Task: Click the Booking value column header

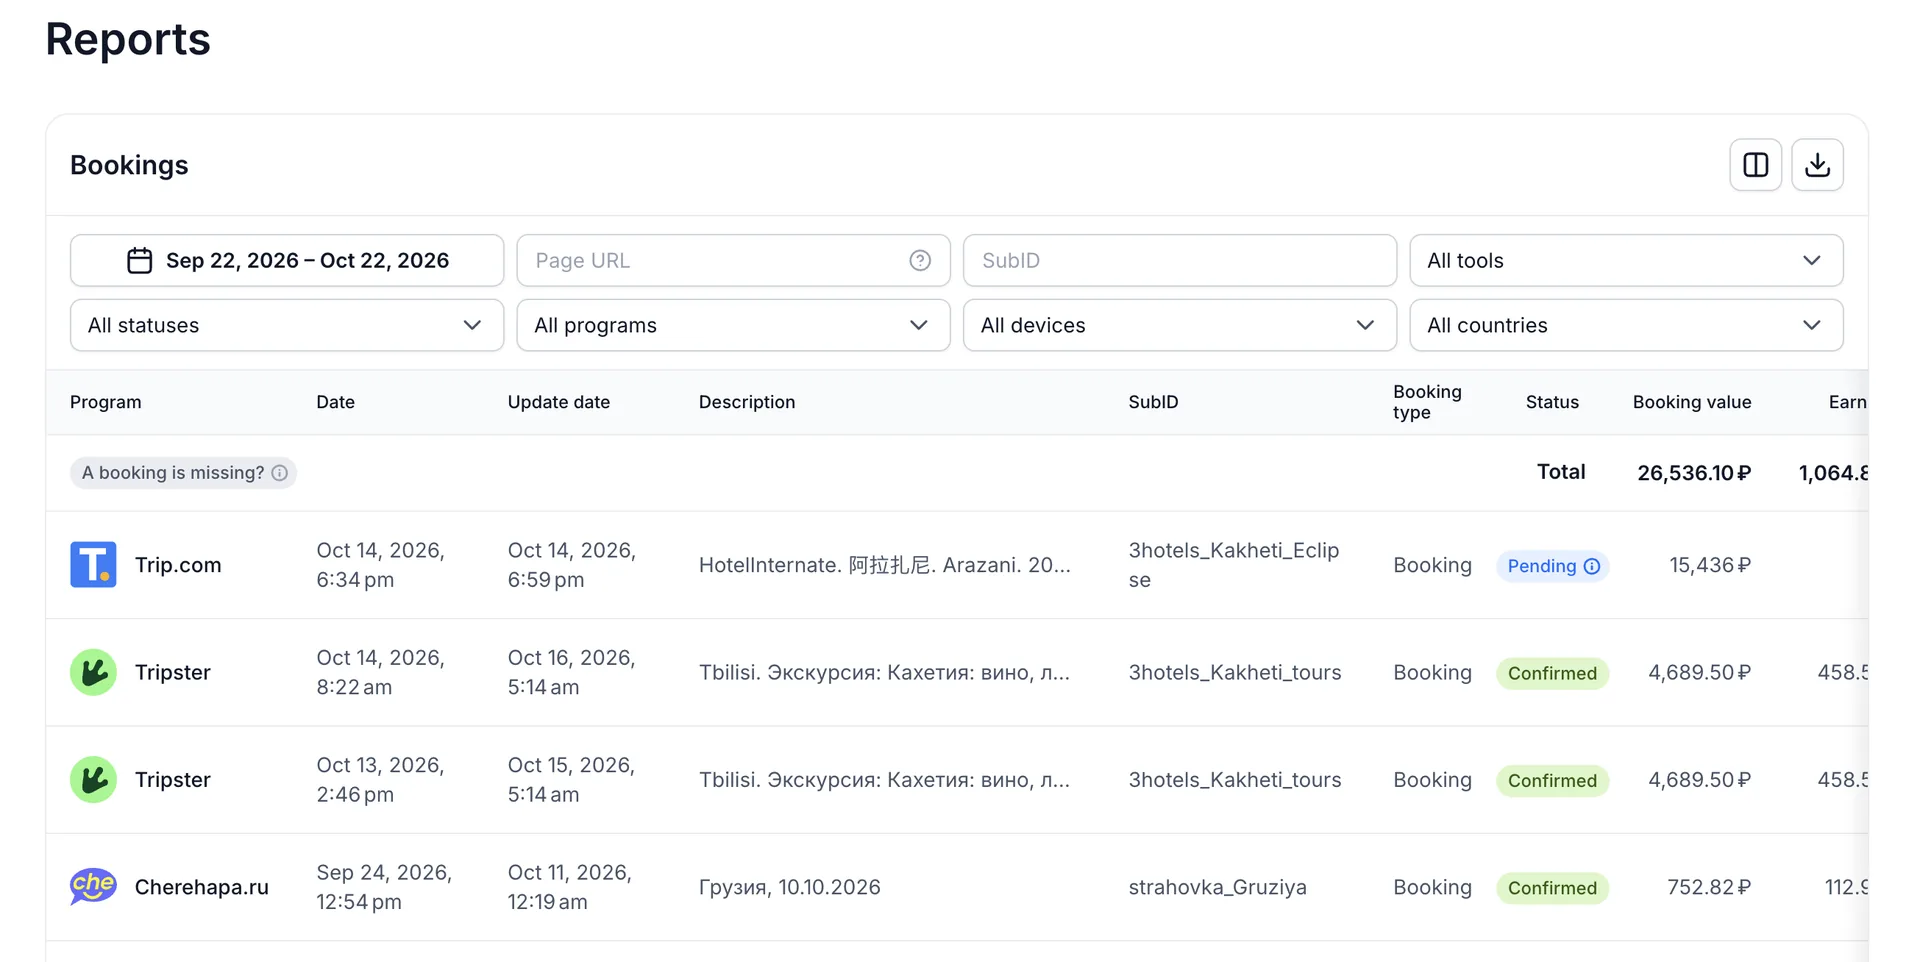Action: [1692, 402]
